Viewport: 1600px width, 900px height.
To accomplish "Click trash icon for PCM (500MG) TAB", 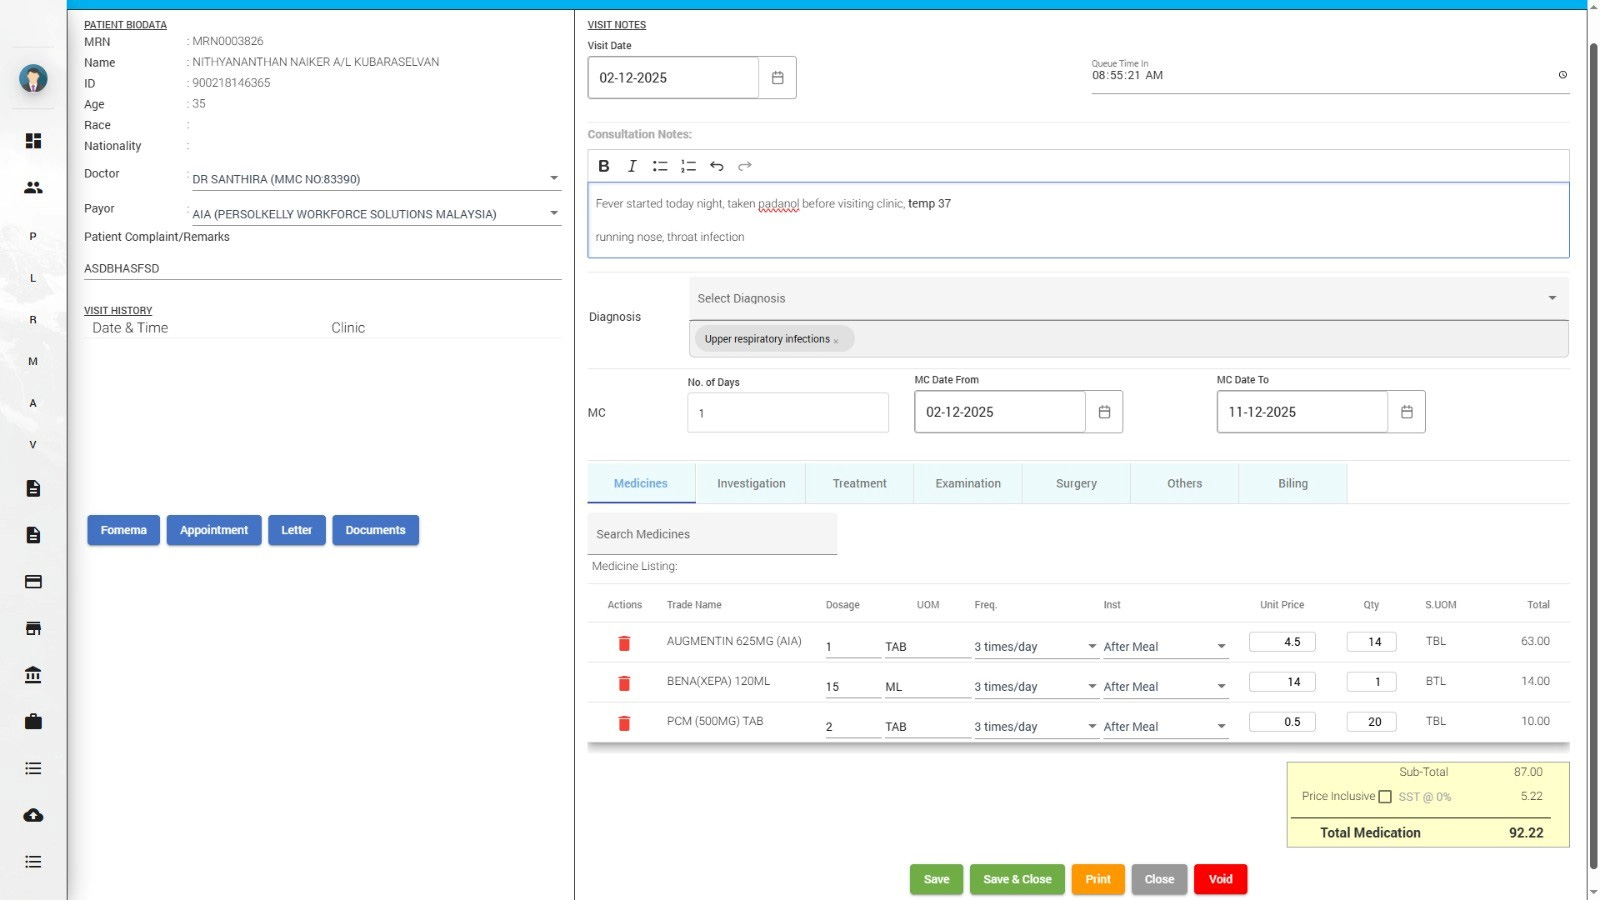I will 624,723.
